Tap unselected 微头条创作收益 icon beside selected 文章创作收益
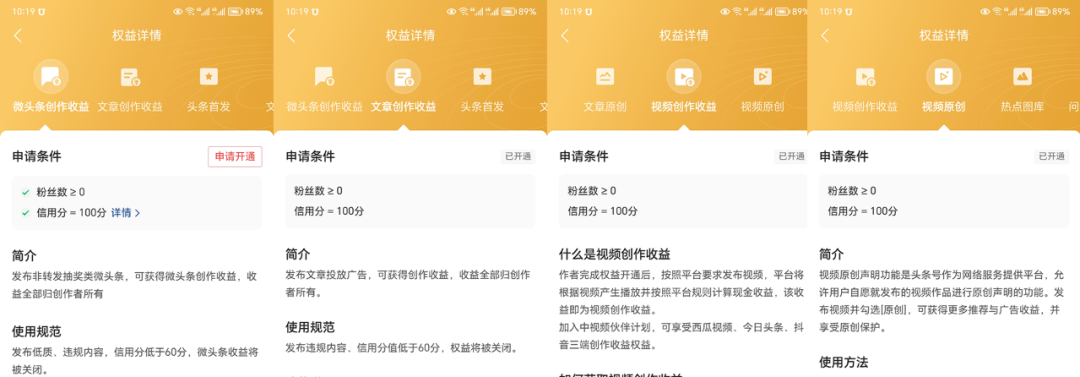 click(x=324, y=77)
